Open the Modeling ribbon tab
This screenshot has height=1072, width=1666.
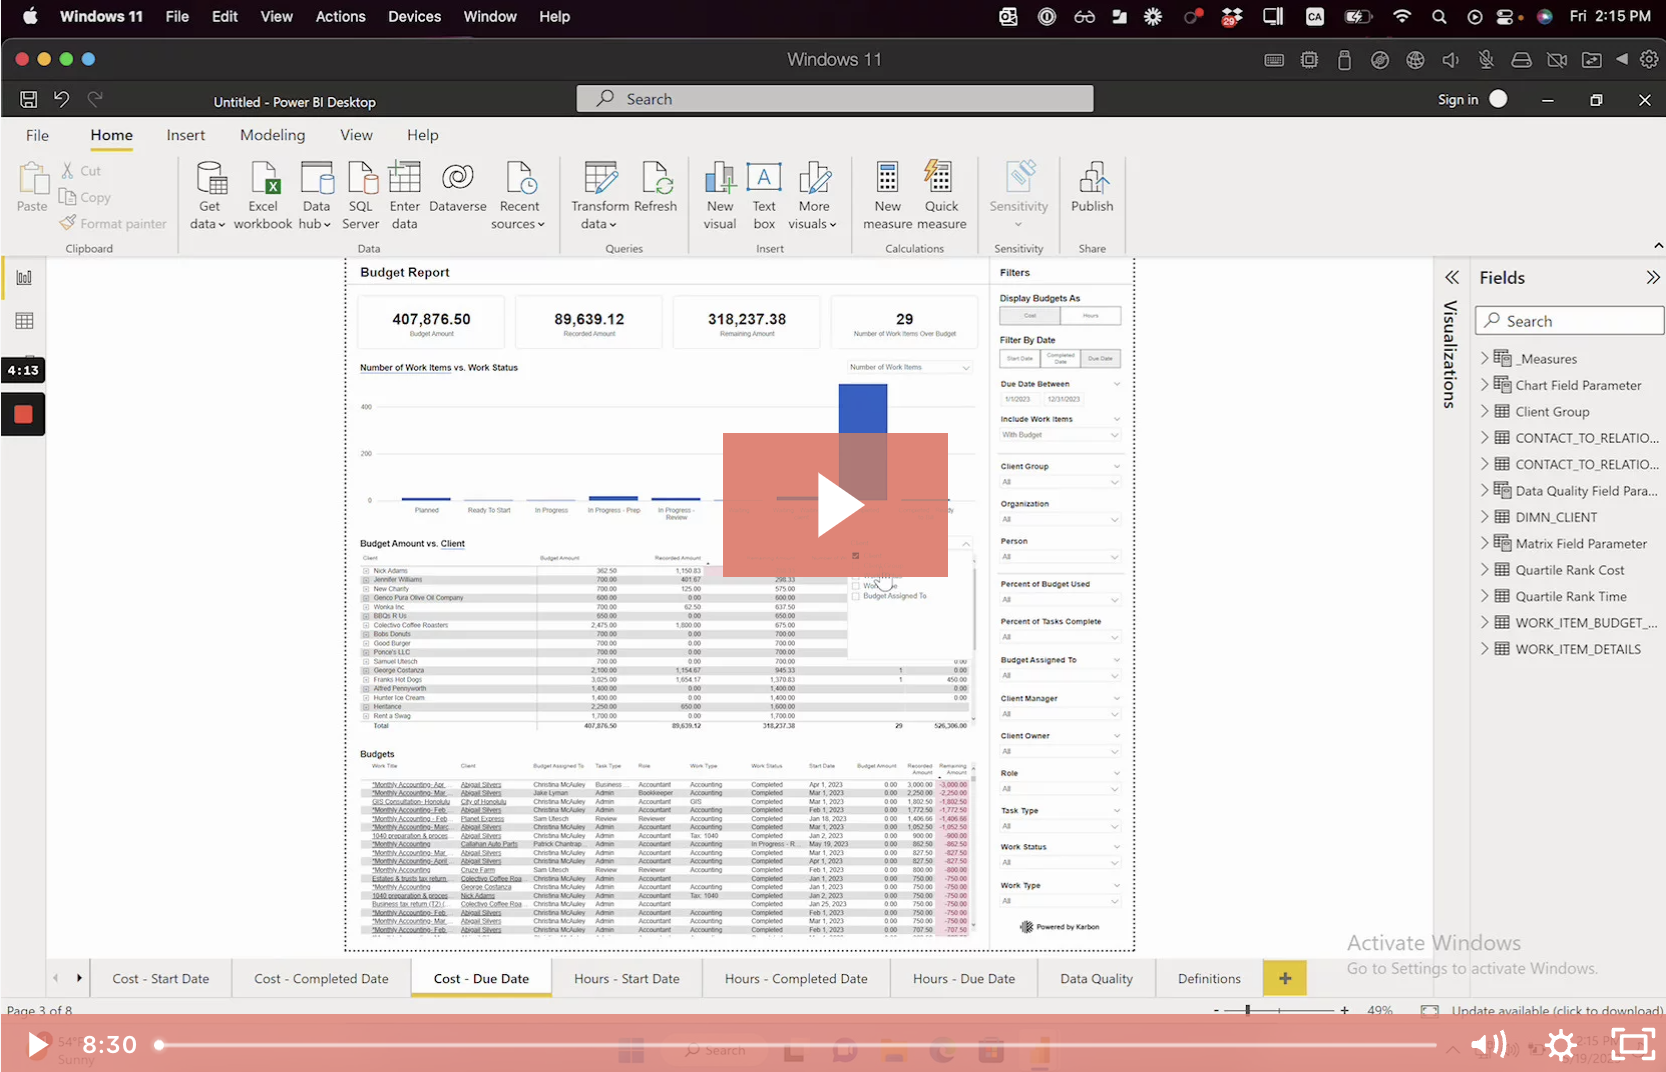pos(272,135)
